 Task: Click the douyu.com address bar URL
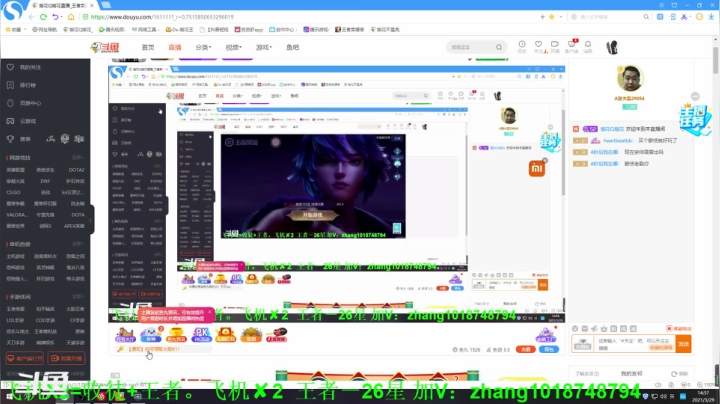point(162,17)
